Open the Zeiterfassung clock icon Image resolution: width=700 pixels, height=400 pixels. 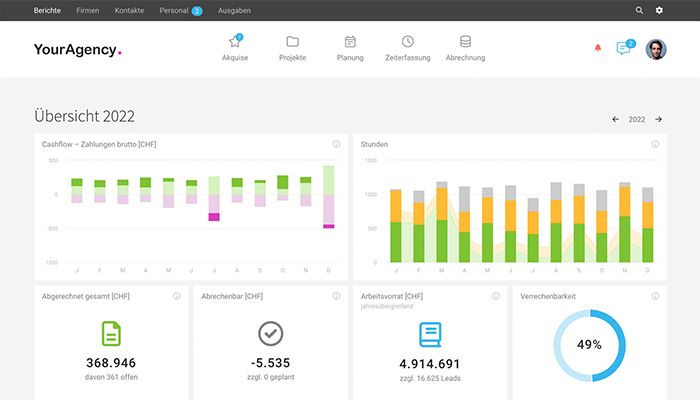pos(408,42)
